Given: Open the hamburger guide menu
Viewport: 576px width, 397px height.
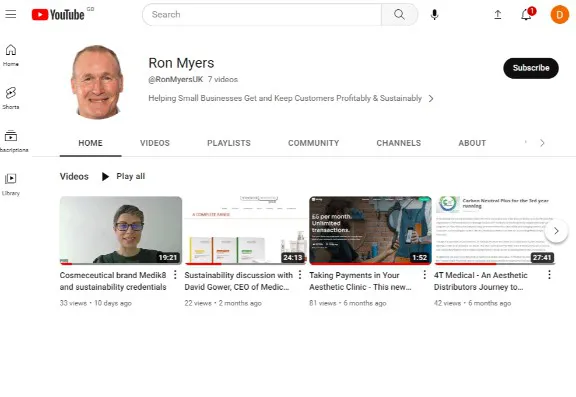Looking at the screenshot, I should [x=11, y=14].
